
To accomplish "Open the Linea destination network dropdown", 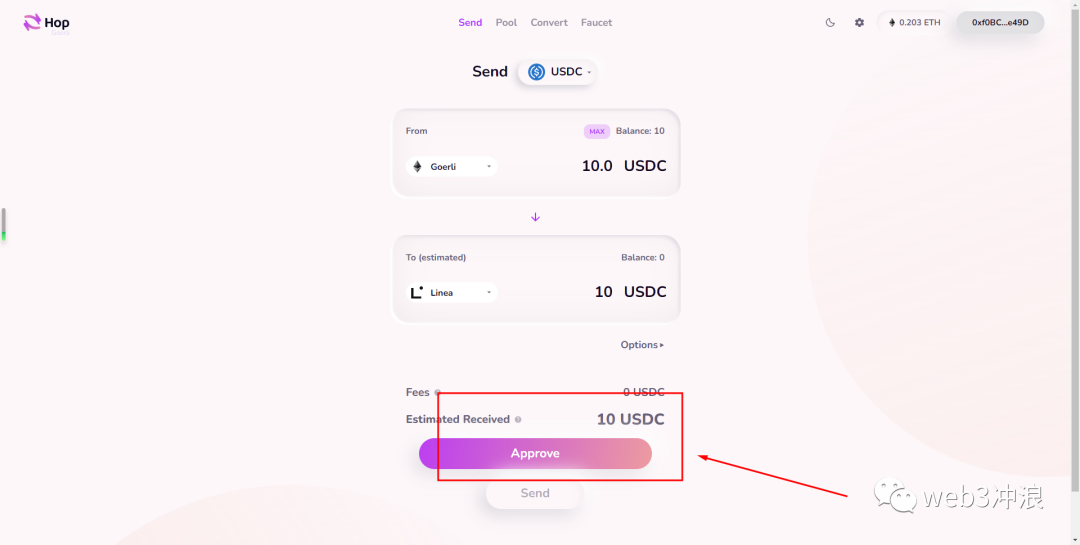I will click(452, 293).
